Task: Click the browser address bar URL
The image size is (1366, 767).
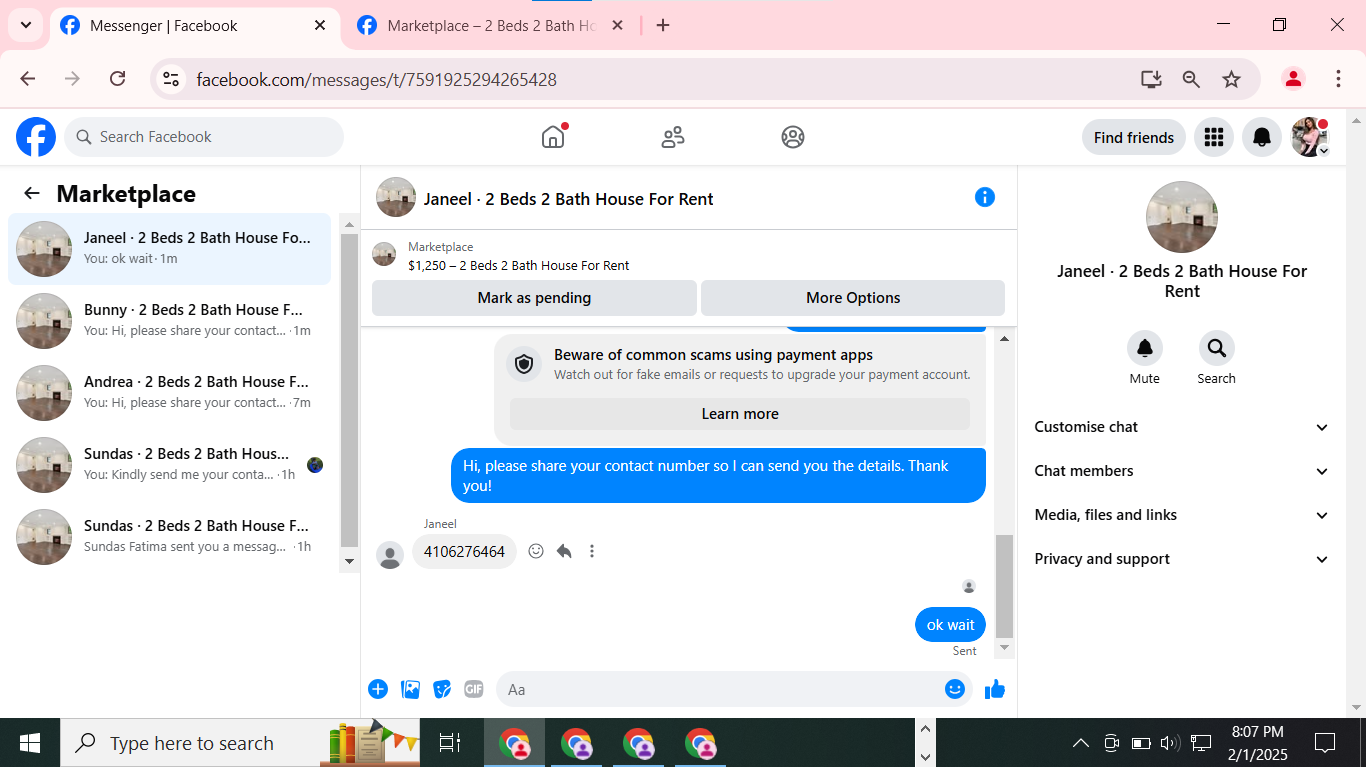Action: (377, 79)
